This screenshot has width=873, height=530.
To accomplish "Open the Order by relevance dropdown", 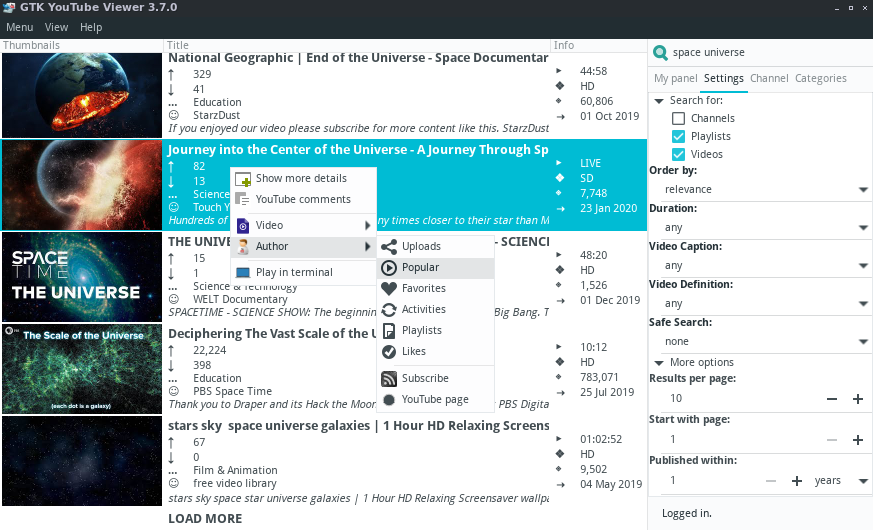I will tap(766, 190).
